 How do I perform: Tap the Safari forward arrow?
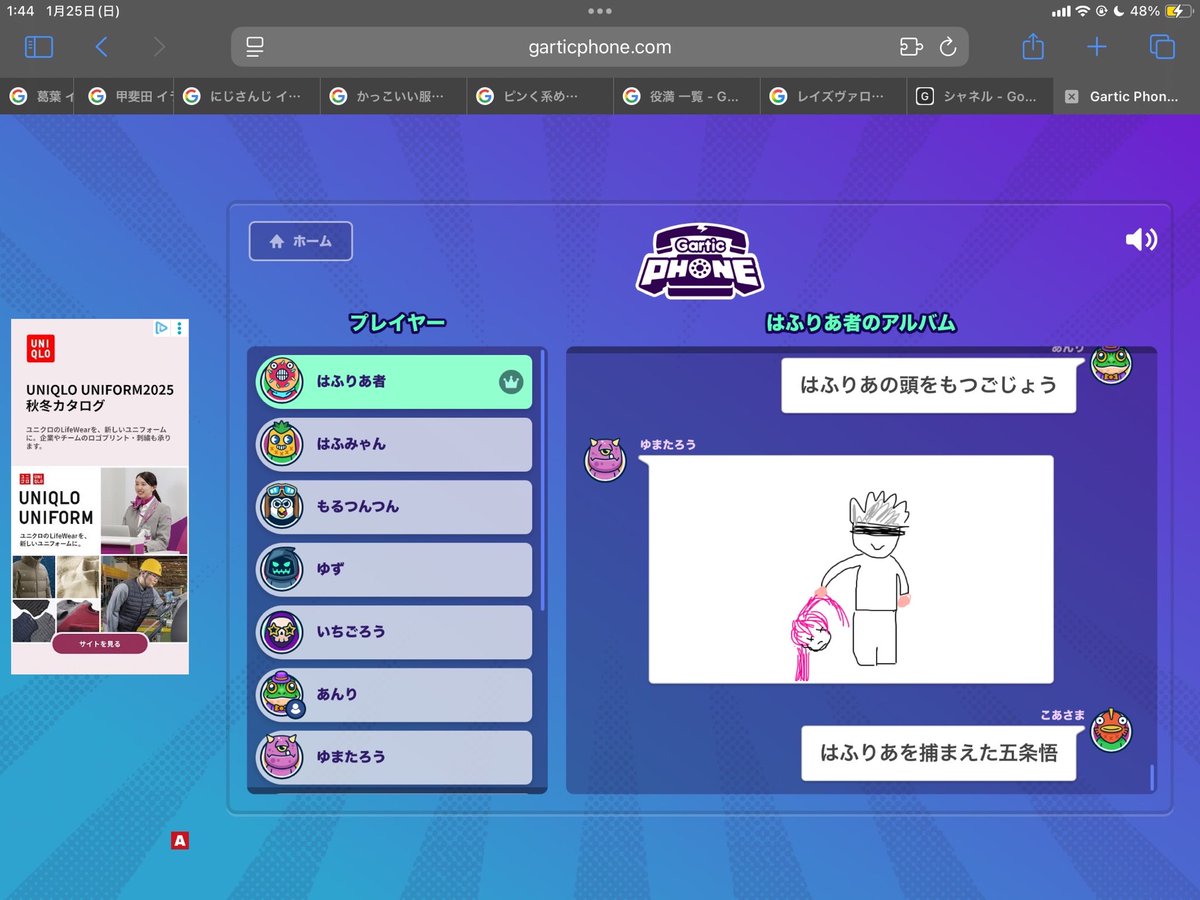(159, 47)
